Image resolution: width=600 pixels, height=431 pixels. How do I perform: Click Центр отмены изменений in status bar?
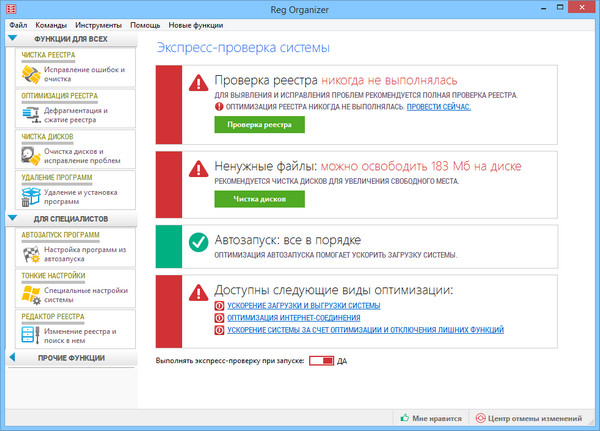click(x=534, y=417)
